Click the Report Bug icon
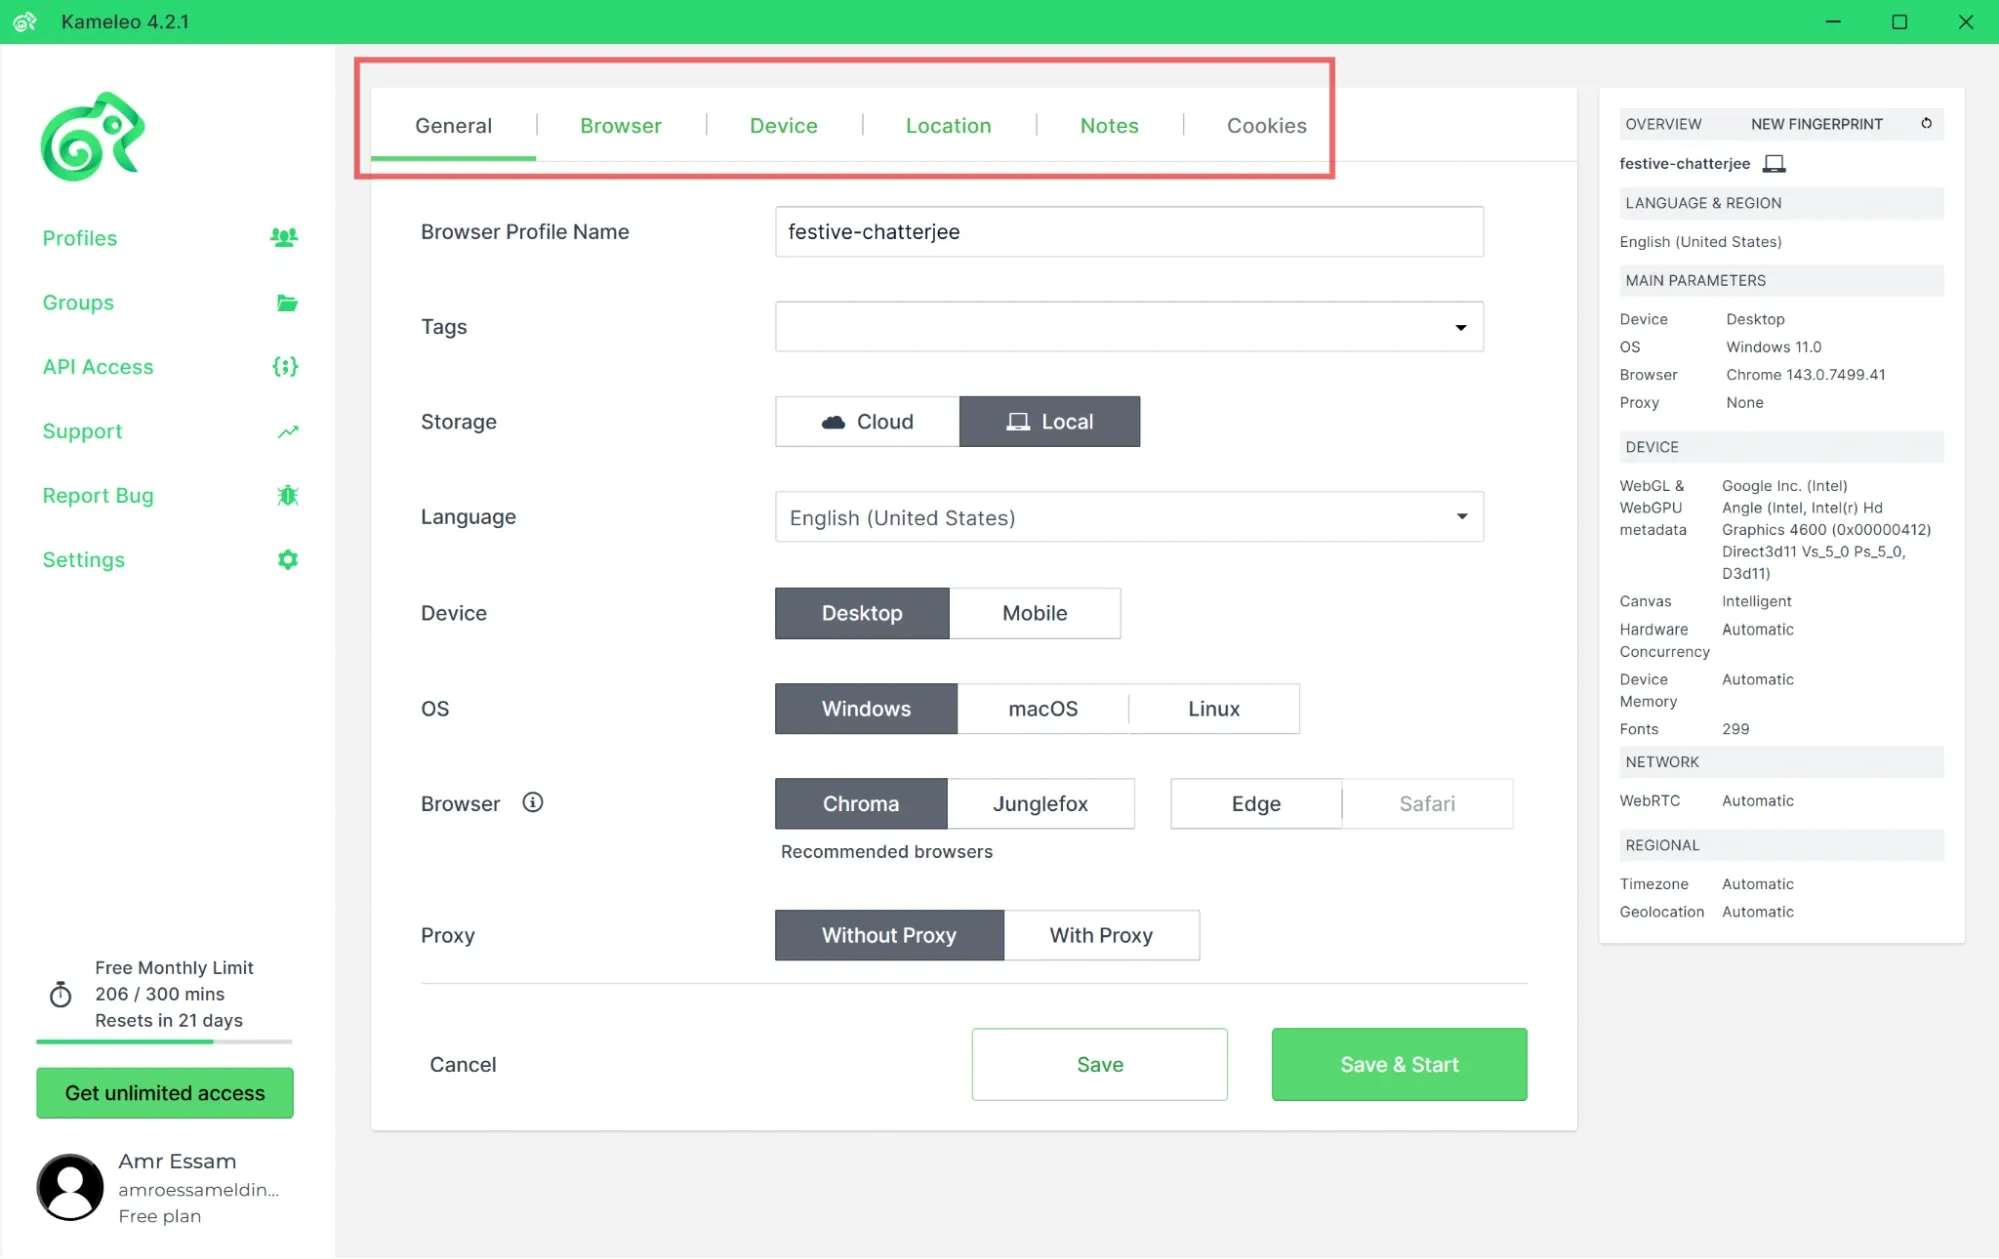This screenshot has width=1999, height=1259. click(288, 495)
